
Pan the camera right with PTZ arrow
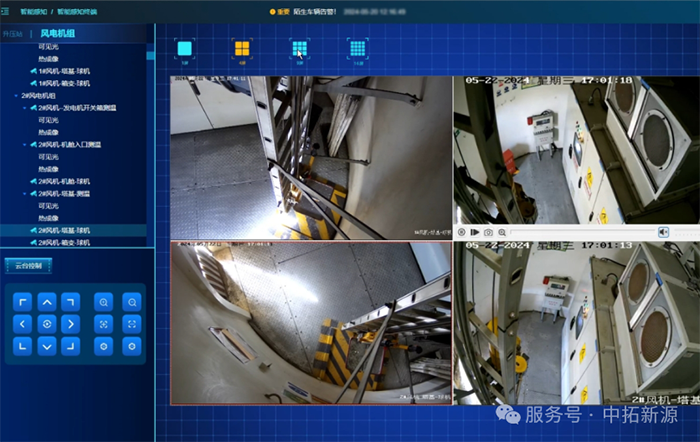click(70, 323)
